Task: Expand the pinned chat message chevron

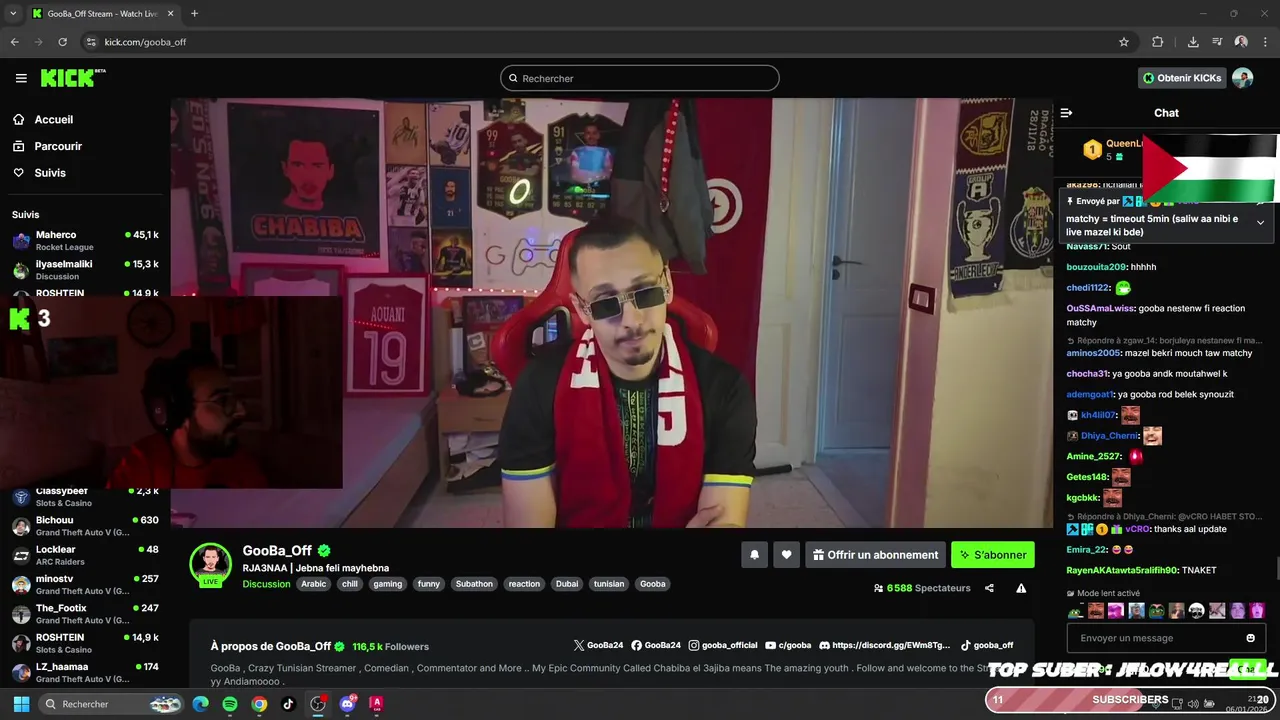Action: pyautogui.click(x=1260, y=222)
